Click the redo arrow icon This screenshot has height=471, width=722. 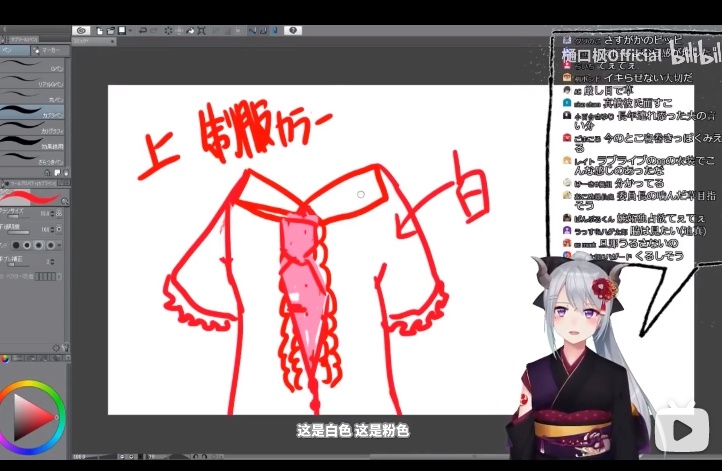click(154, 31)
